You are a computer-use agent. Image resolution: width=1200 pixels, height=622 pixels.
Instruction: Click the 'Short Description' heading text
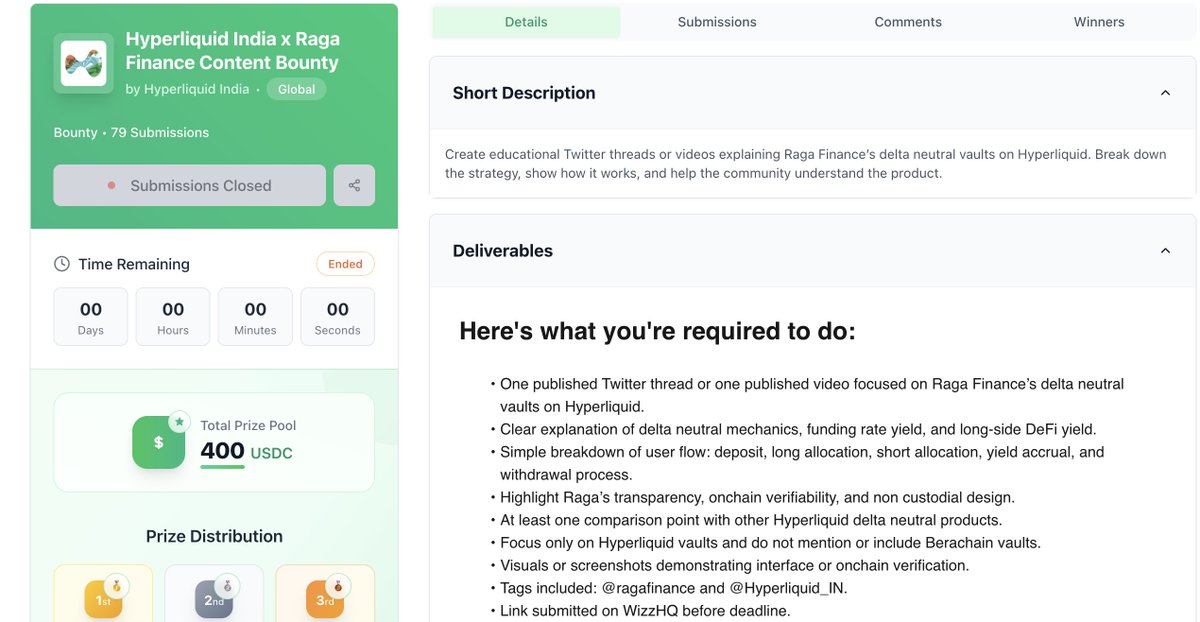[x=524, y=93]
